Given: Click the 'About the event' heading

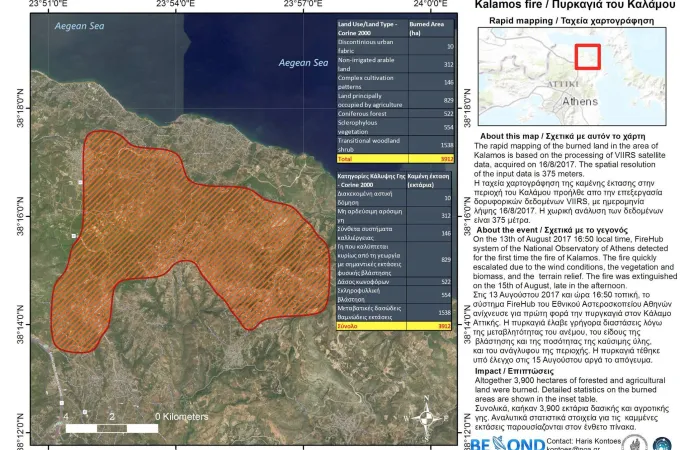Looking at the screenshot, I should click(552, 230).
